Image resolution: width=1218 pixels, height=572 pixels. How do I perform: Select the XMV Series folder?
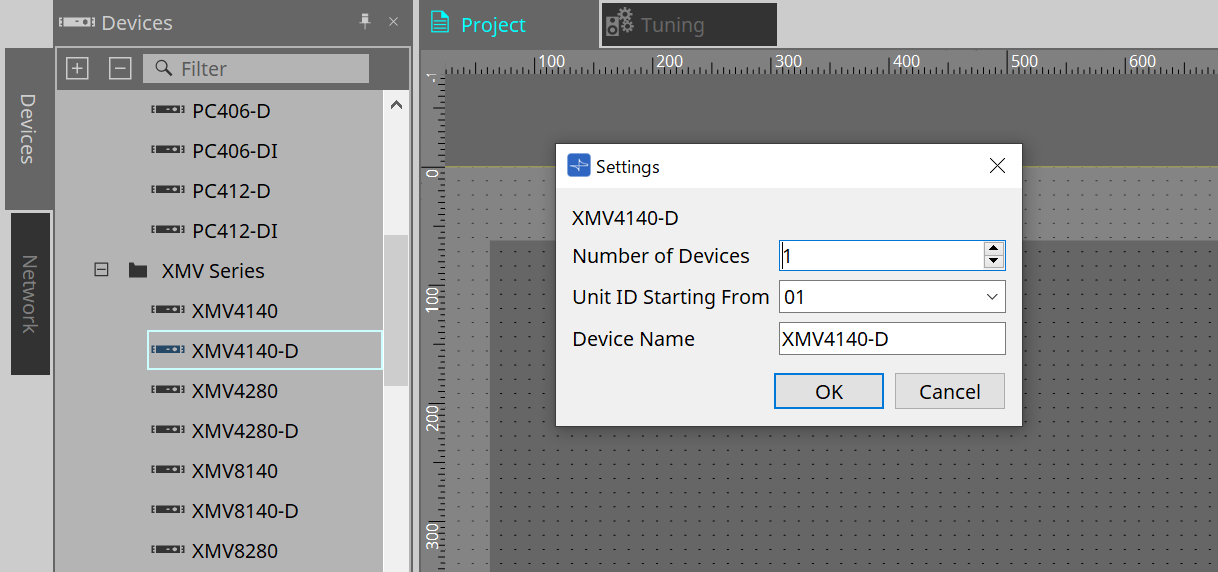coord(212,271)
